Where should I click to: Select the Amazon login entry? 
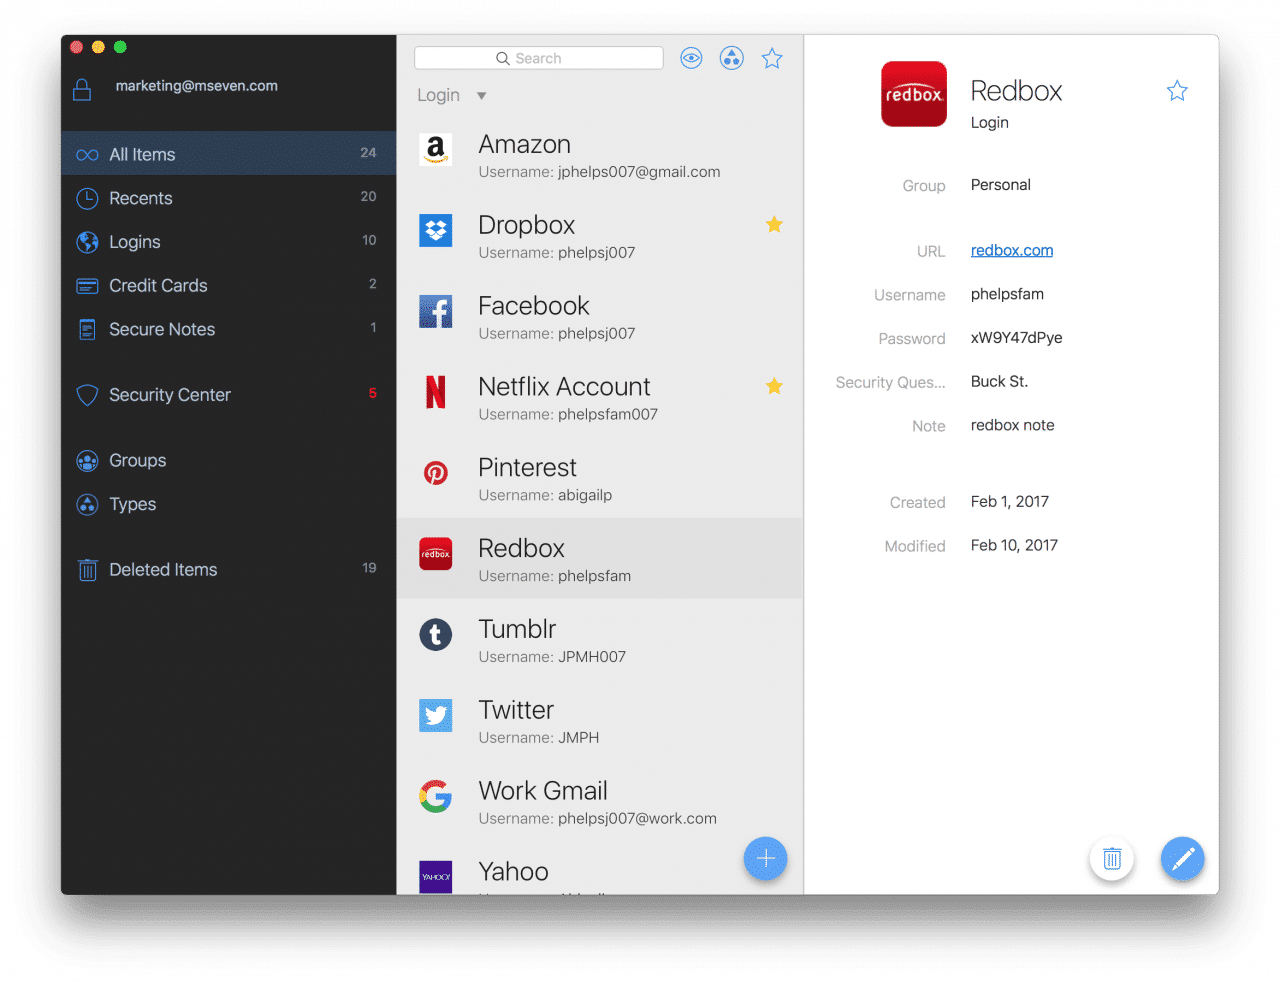click(600, 156)
